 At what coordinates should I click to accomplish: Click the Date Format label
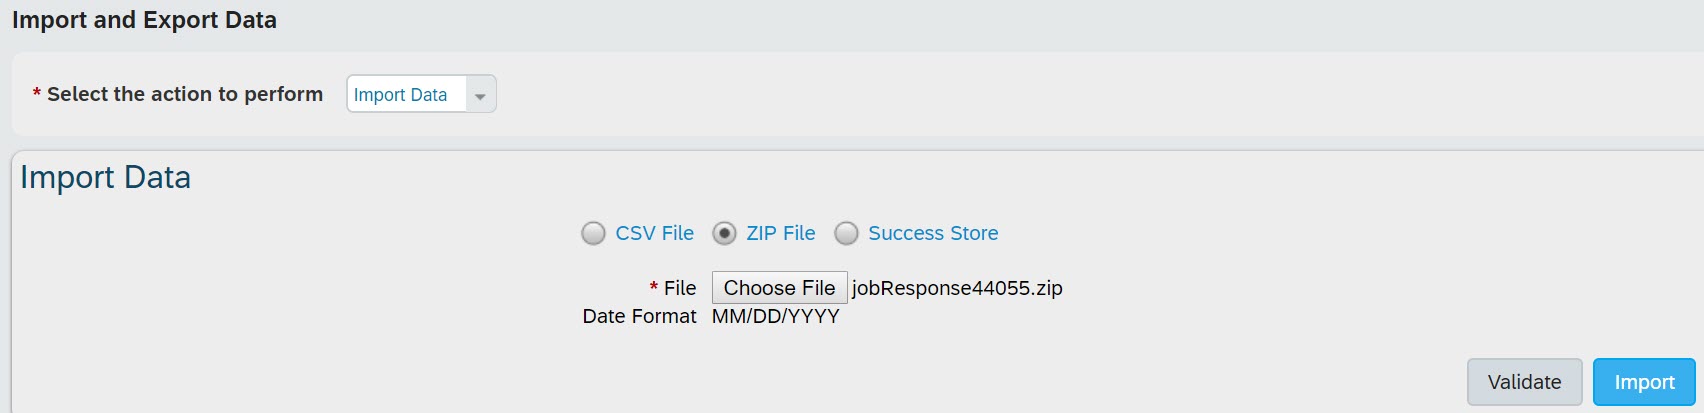[639, 316]
